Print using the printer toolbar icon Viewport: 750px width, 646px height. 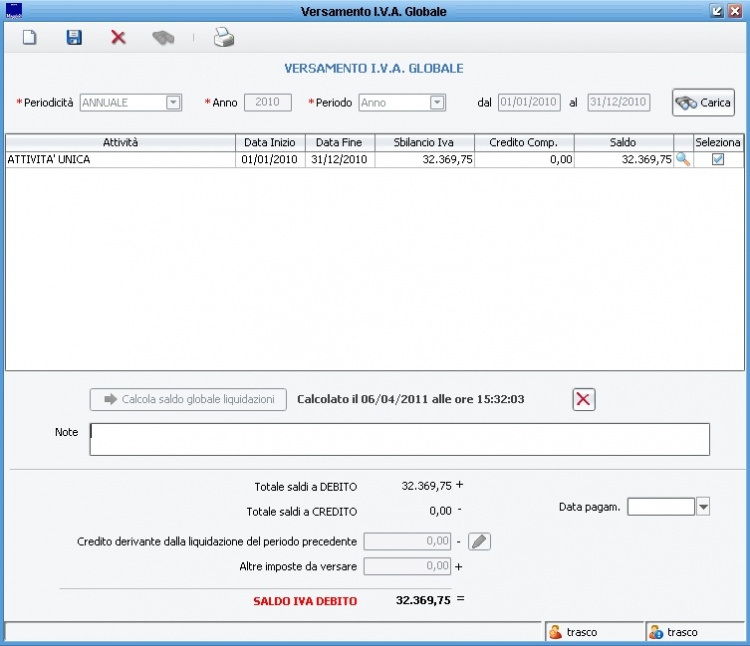click(223, 38)
